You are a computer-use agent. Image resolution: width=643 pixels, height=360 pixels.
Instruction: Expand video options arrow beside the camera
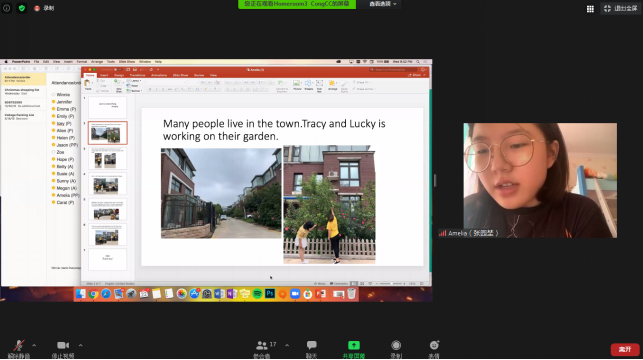click(80, 345)
